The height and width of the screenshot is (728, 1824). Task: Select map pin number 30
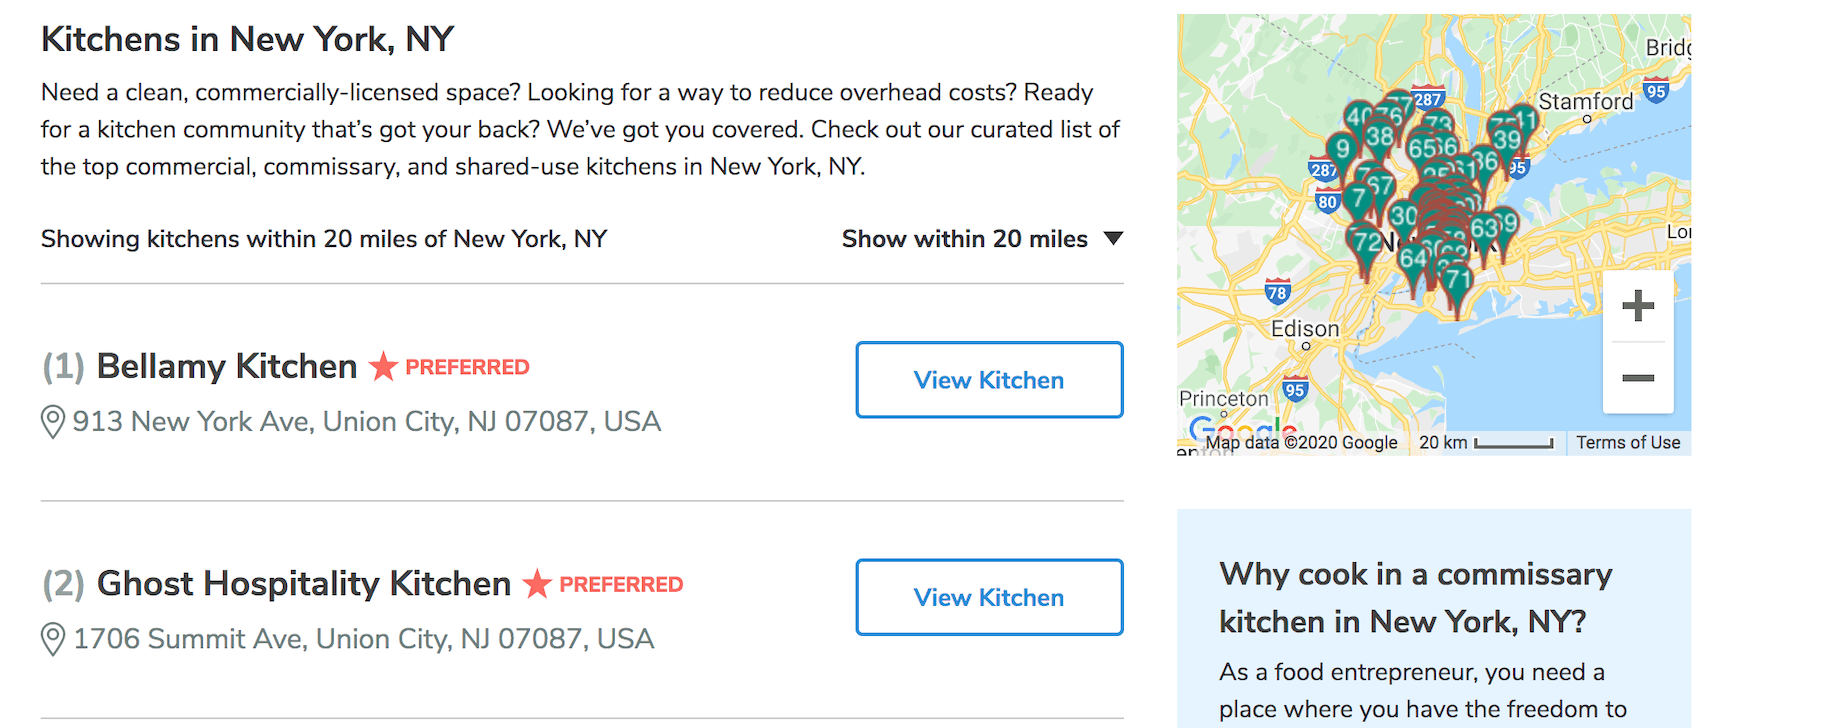1403,217
